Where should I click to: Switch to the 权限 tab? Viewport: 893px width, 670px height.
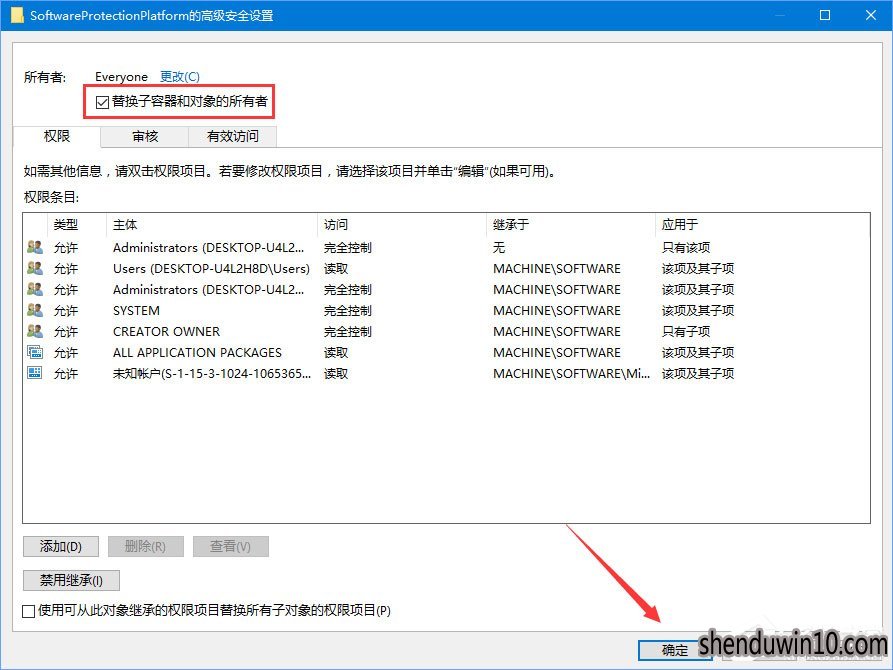[x=56, y=136]
